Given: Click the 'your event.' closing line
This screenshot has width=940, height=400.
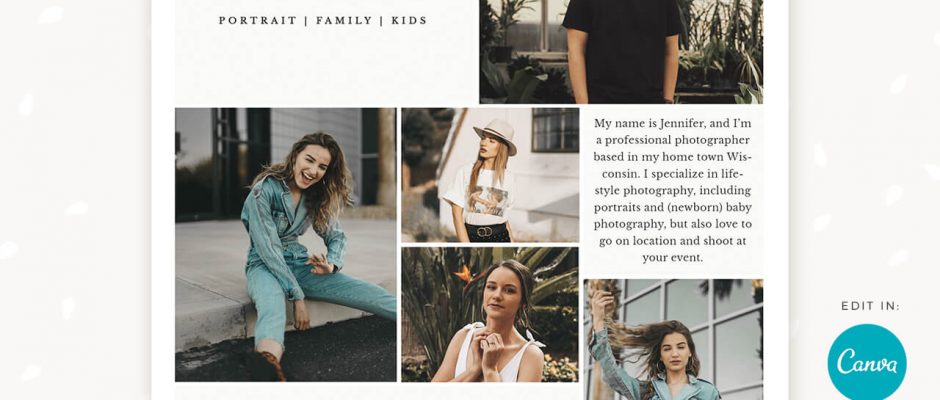Looking at the screenshot, I should click(673, 258).
